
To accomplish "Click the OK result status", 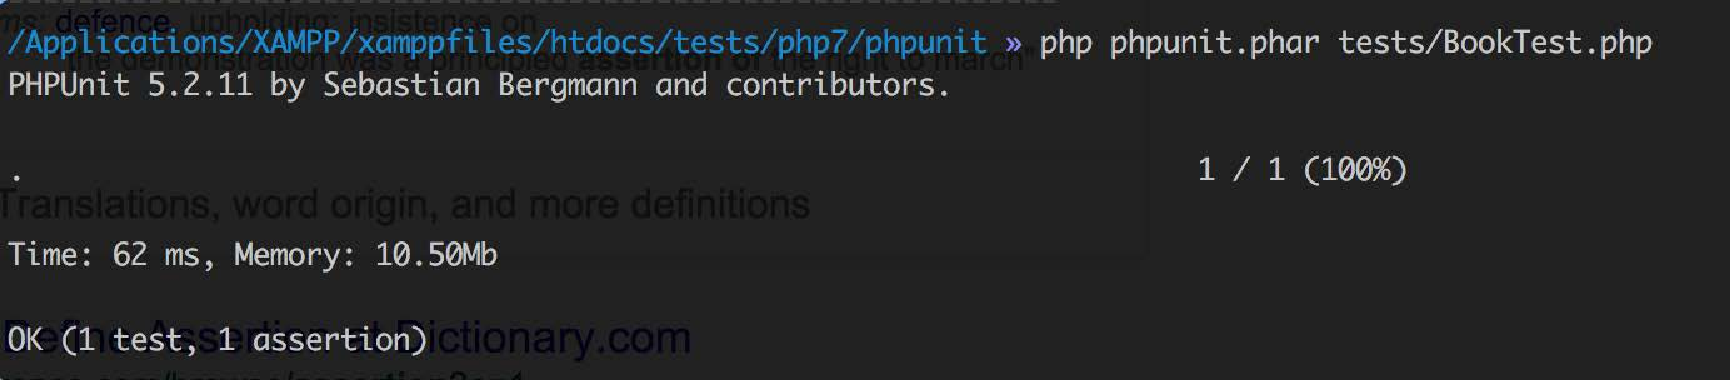I will 25,340.
